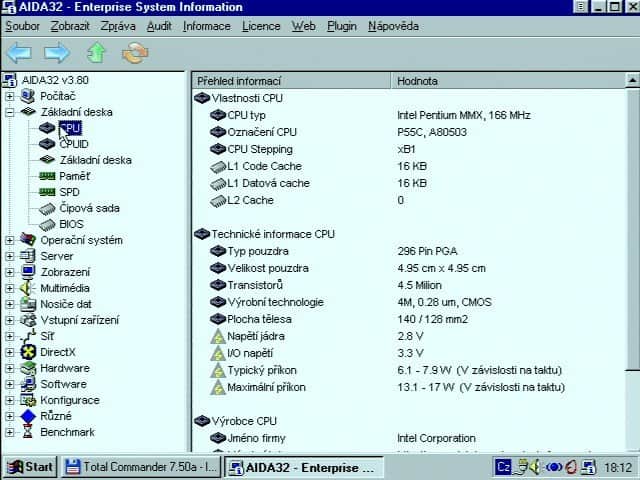Expand the Server tree node
This screenshot has width=640, height=480.
pyautogui.click(x=10, y=256)
